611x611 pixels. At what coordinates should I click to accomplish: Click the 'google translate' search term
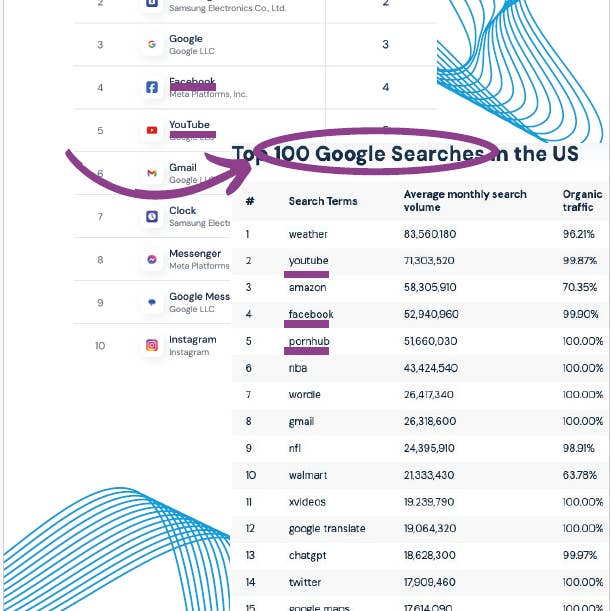[326, 528]
